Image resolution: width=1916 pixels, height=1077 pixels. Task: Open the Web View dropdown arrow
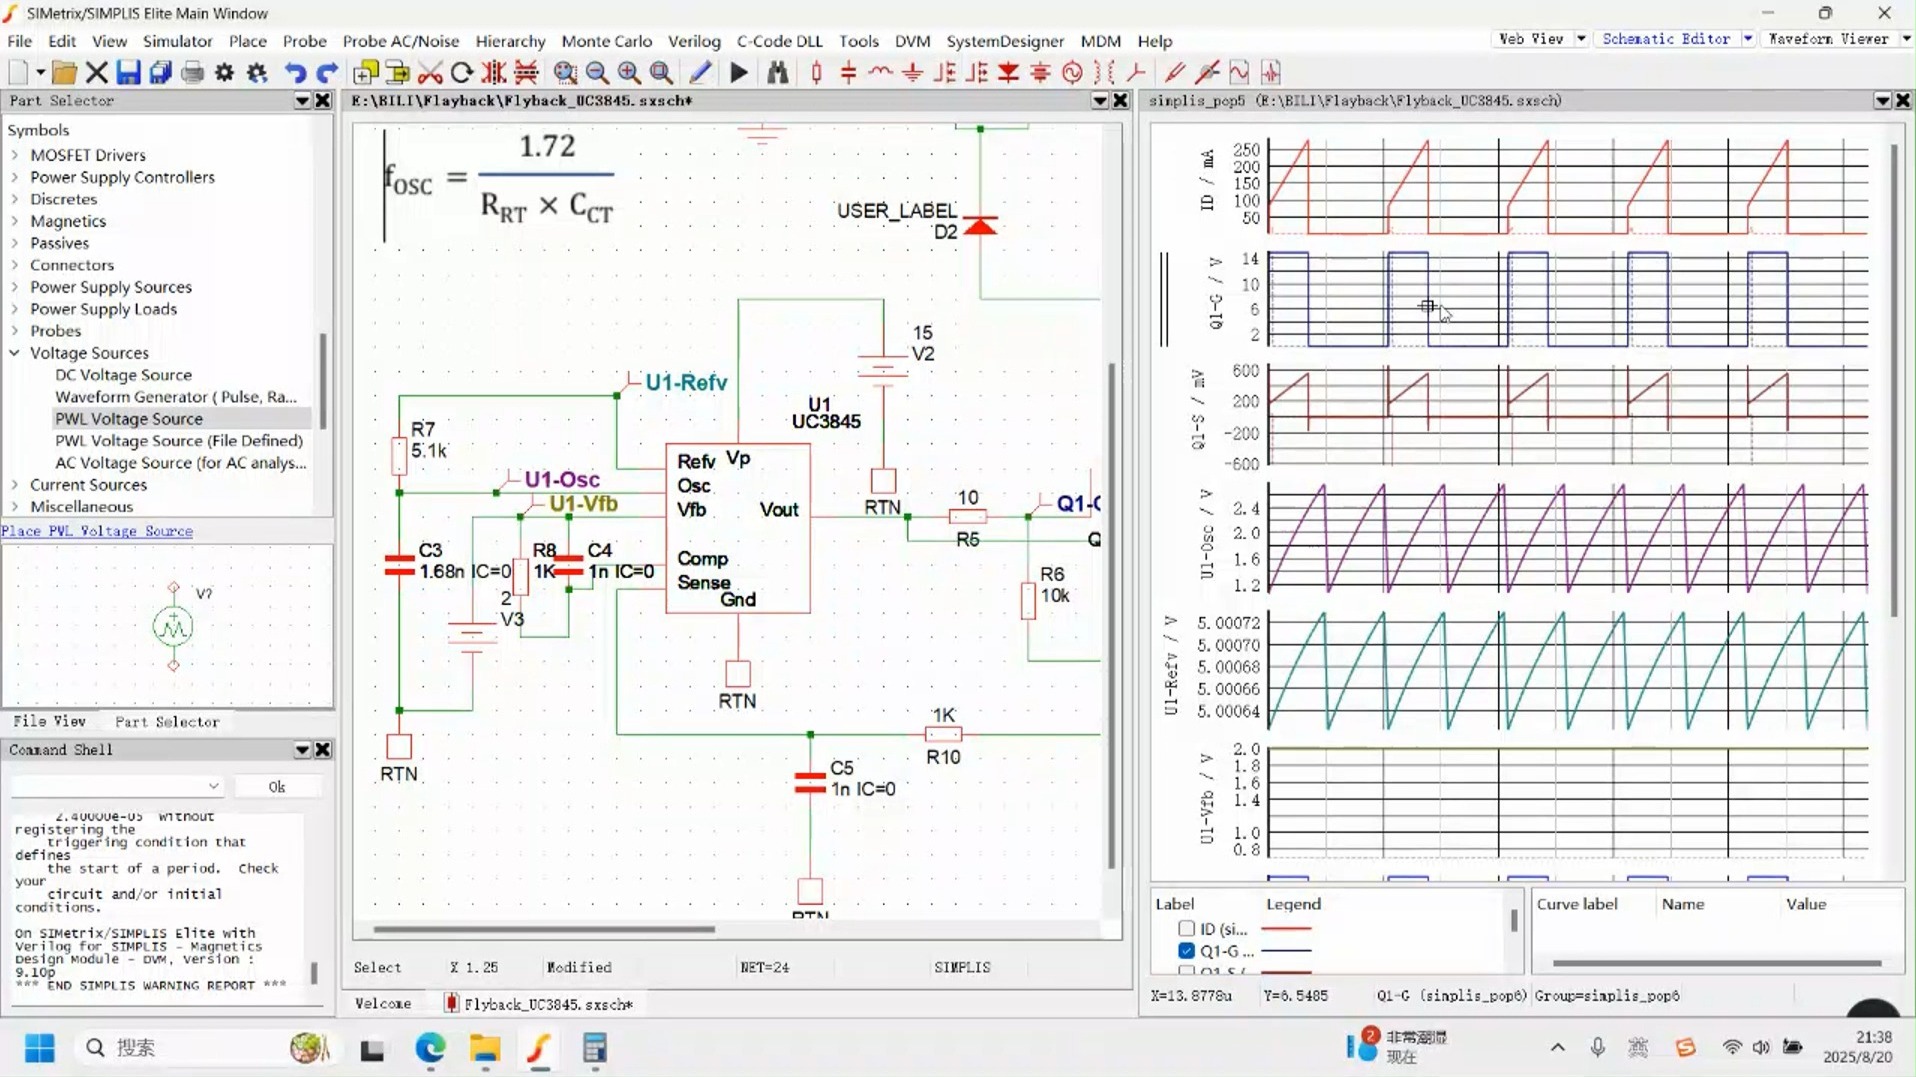tap(1581, 39)
